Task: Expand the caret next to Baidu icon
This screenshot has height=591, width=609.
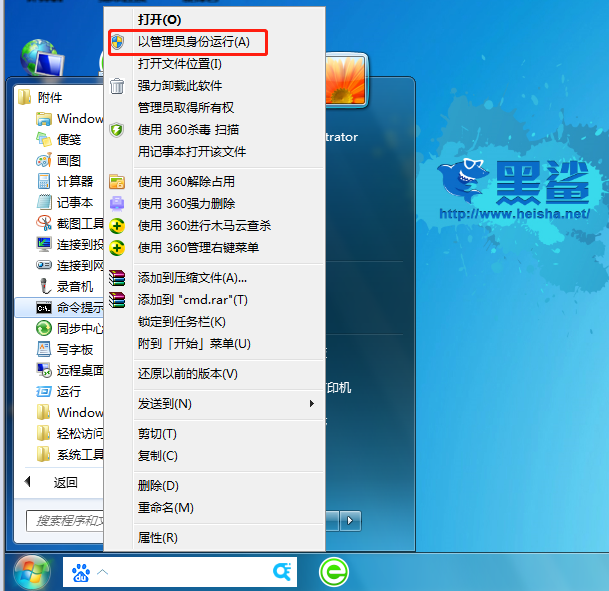Action: 103,572
